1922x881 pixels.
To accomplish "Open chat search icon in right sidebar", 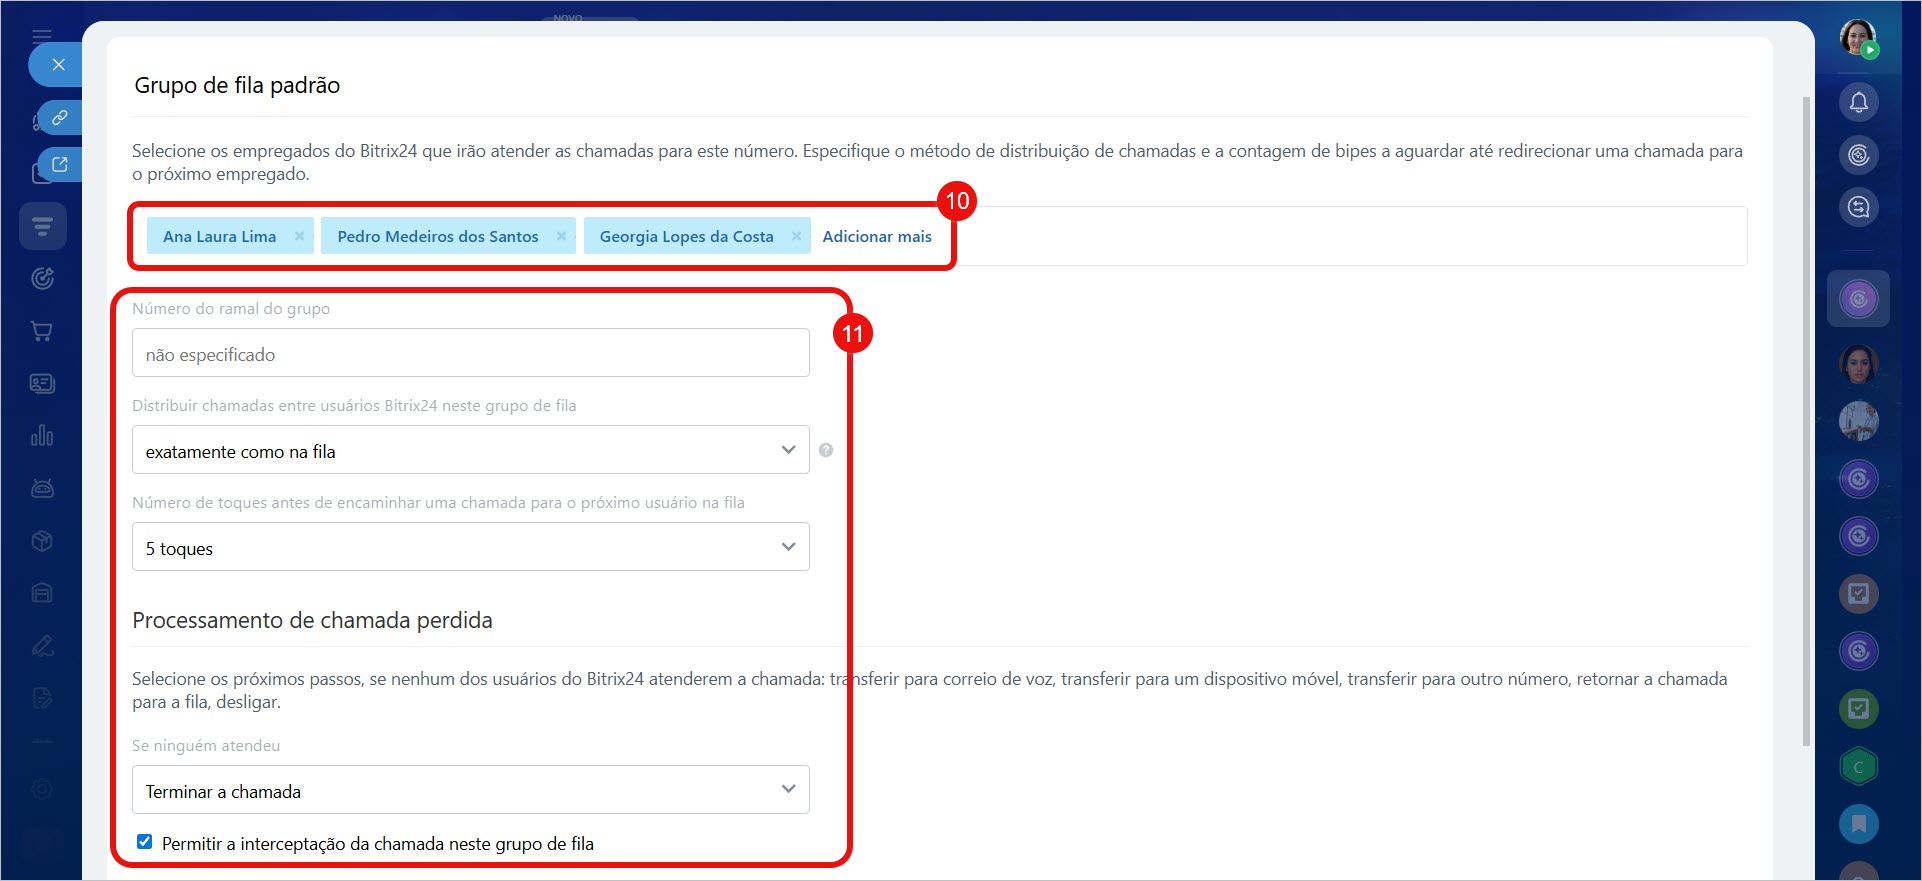I will pos(1858,207).
